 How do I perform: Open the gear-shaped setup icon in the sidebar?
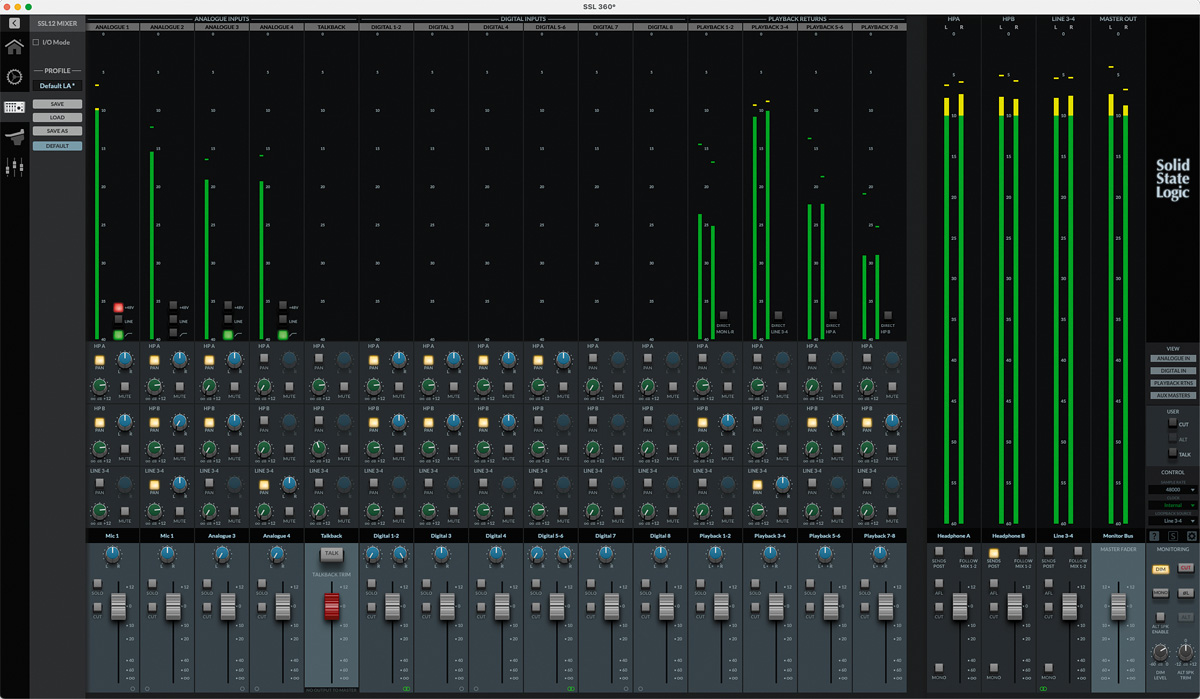pos(14,76)
